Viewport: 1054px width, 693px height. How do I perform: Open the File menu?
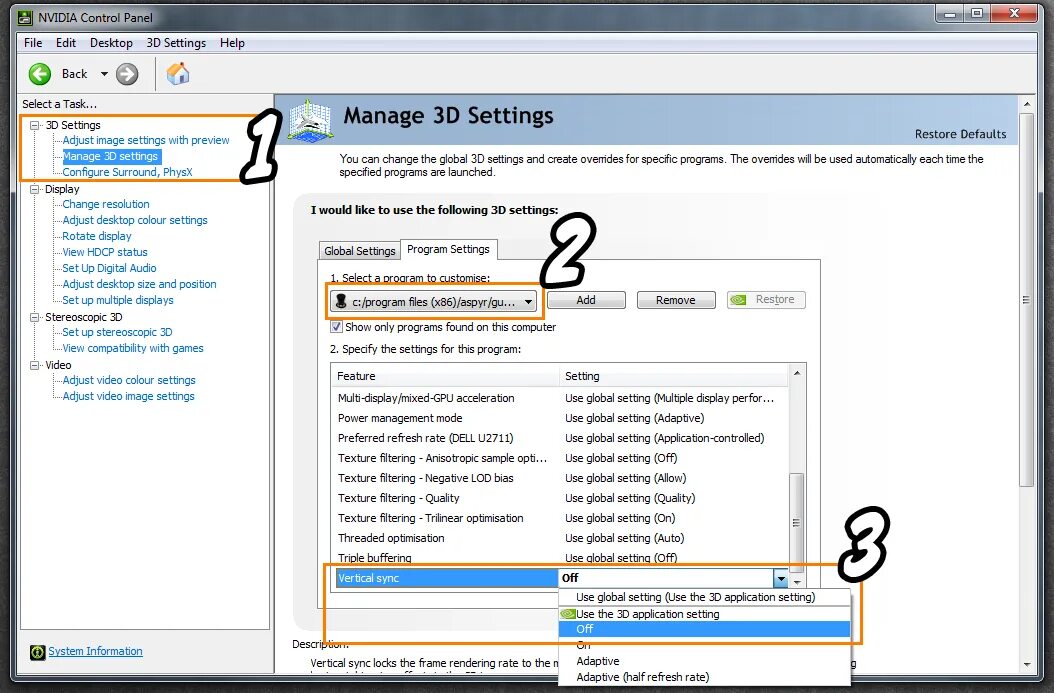pos(33,43)
